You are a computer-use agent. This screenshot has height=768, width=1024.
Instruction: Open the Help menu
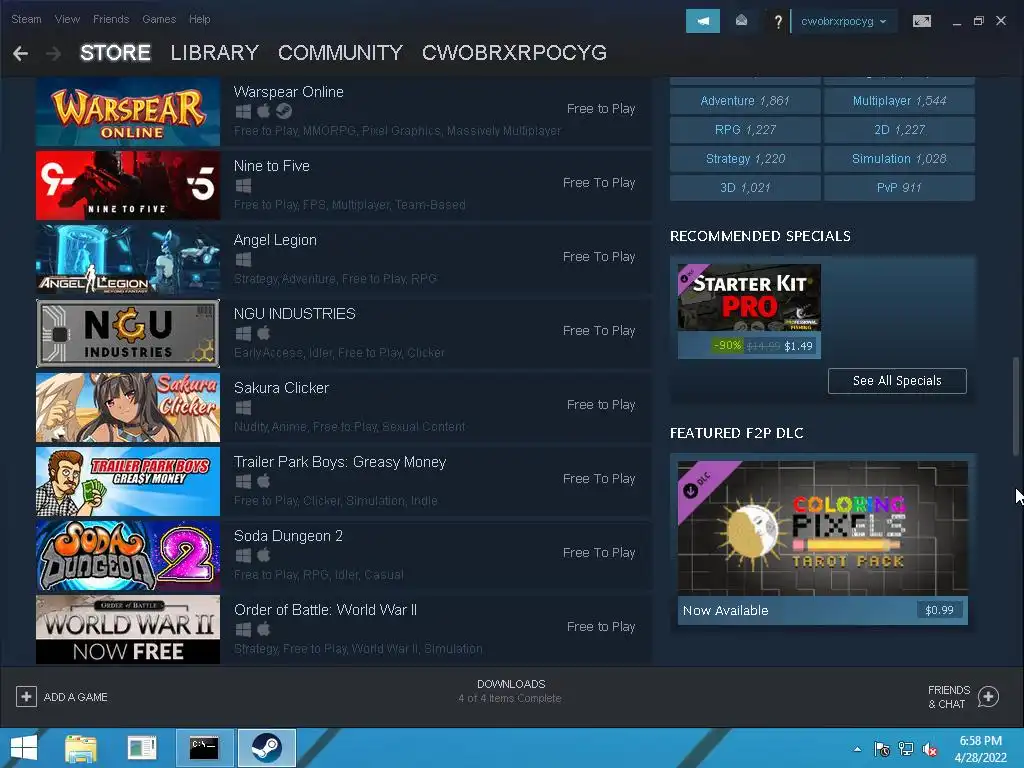200,19
